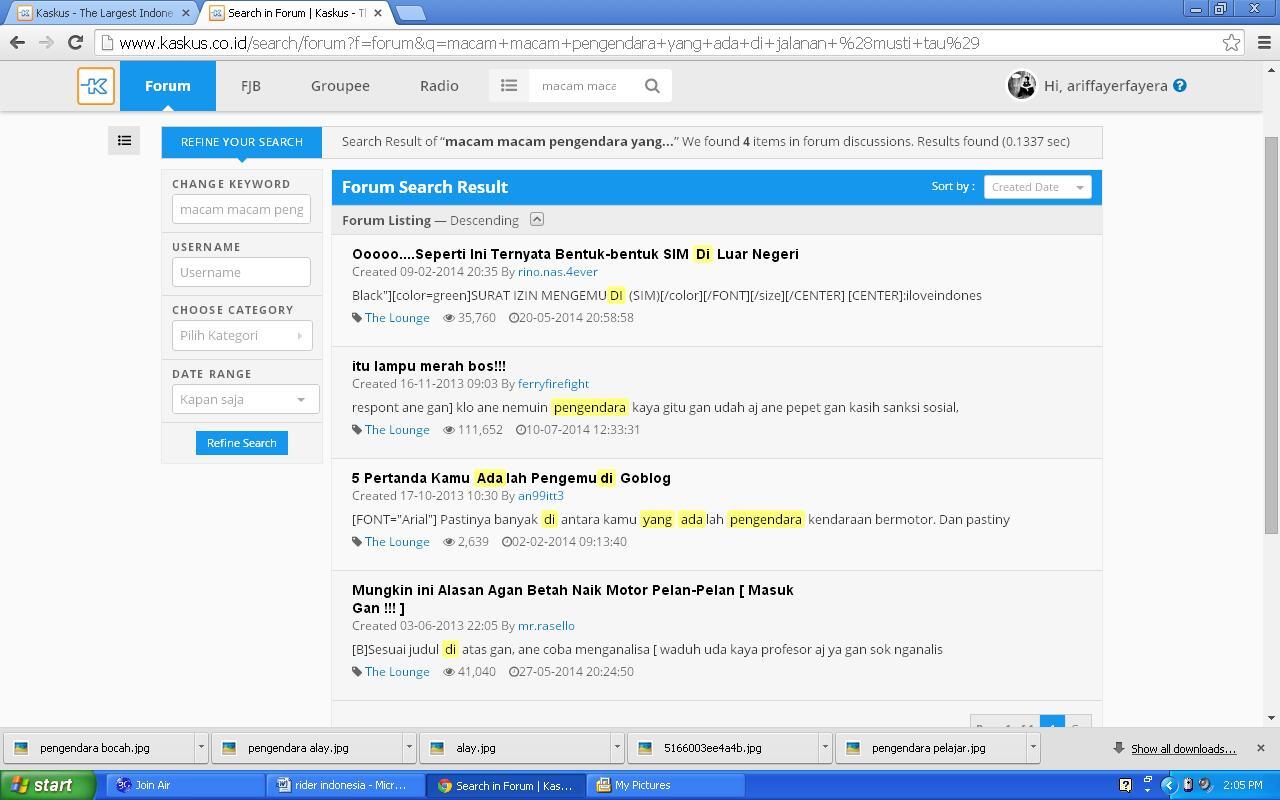Click the Refine Search button
The image size is (1280, 800).
(x=242, y=443)
